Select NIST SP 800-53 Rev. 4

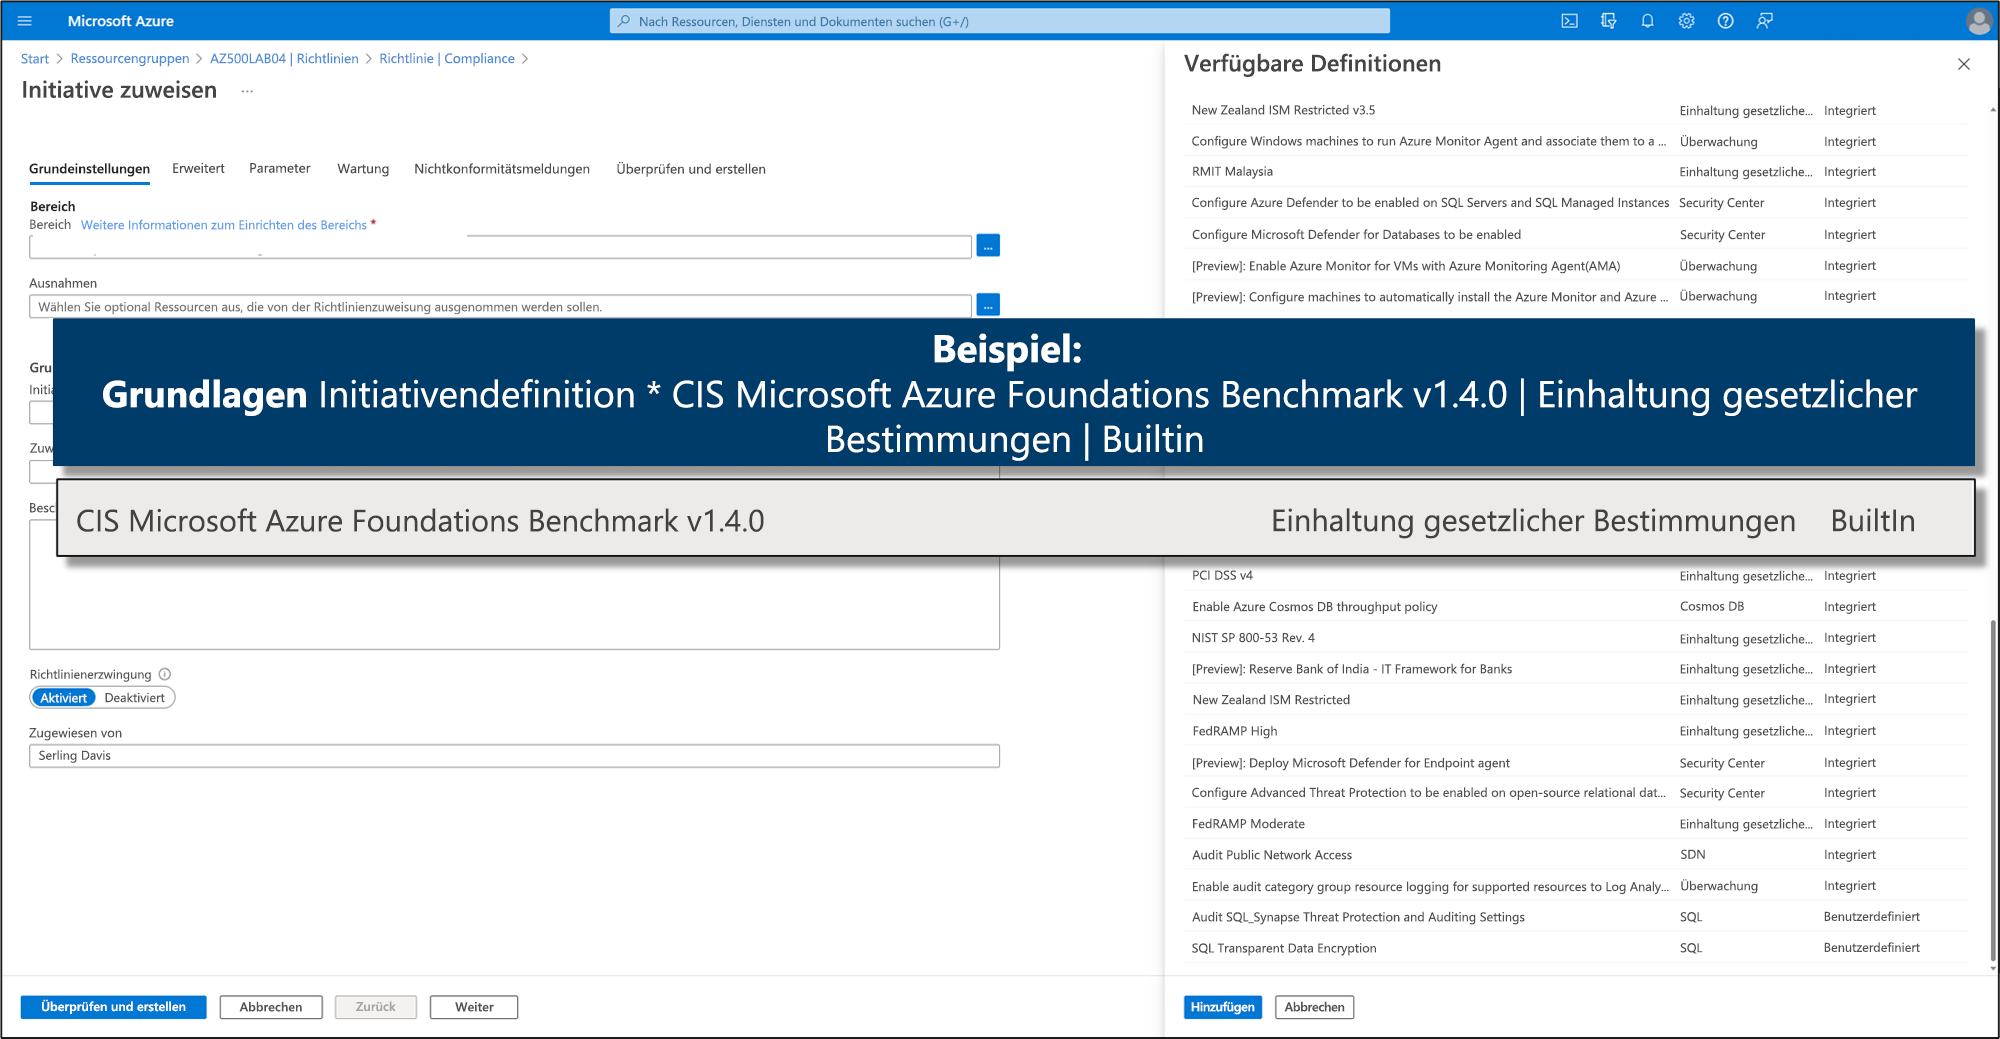click(1578, 638)
